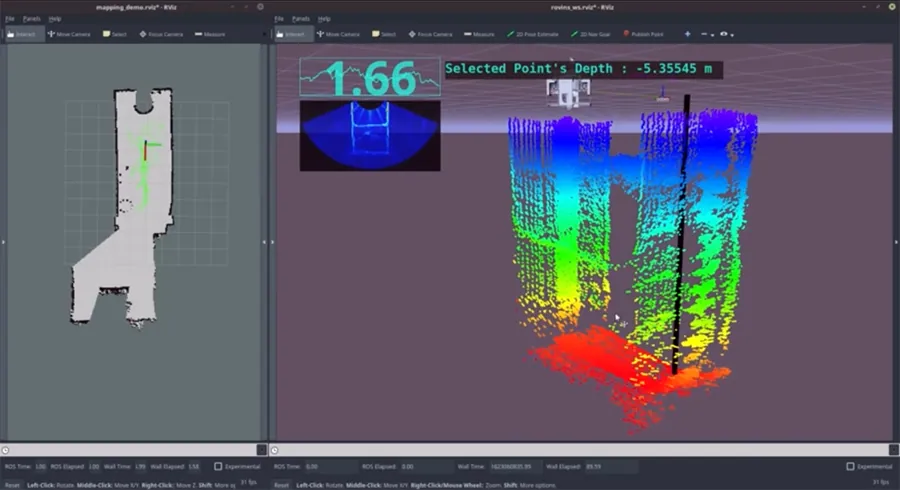The height and width of the screenshot is (490, 900).
Task: Click rovins_ws.rviz window title bar
Action: (x=582, y=7)
